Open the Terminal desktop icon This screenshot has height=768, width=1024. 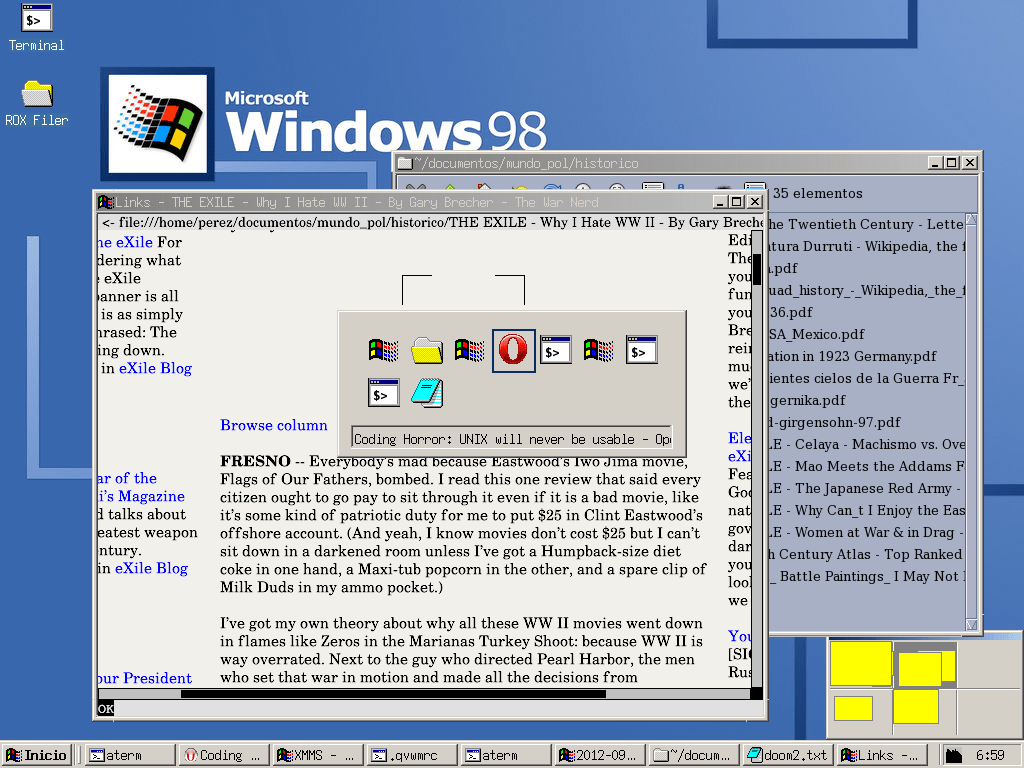pos(37,27)
